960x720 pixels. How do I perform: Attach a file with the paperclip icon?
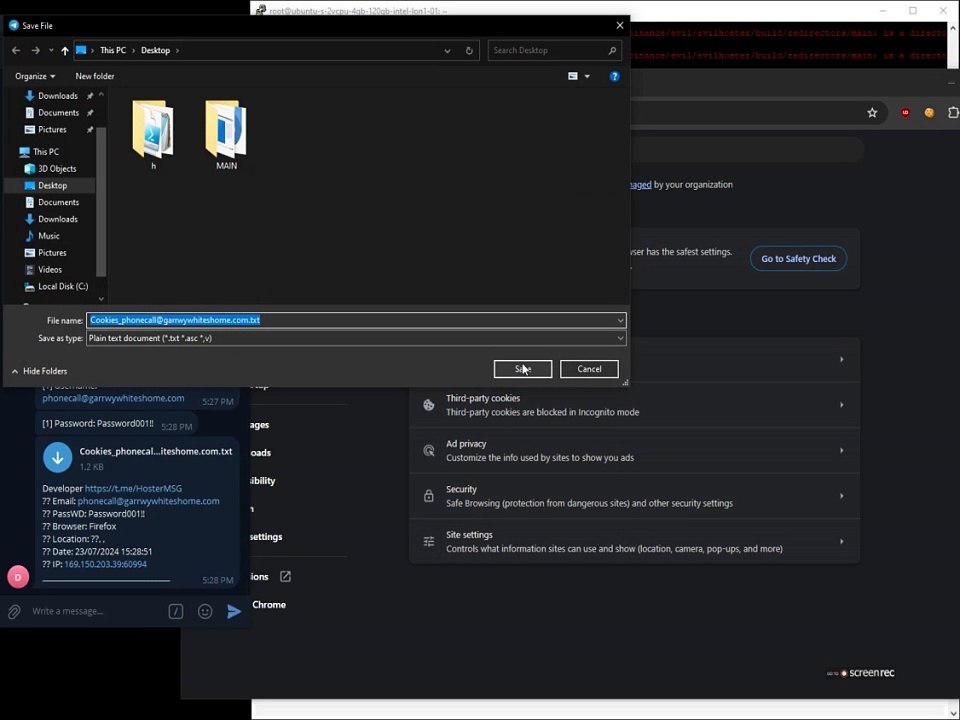14,611
